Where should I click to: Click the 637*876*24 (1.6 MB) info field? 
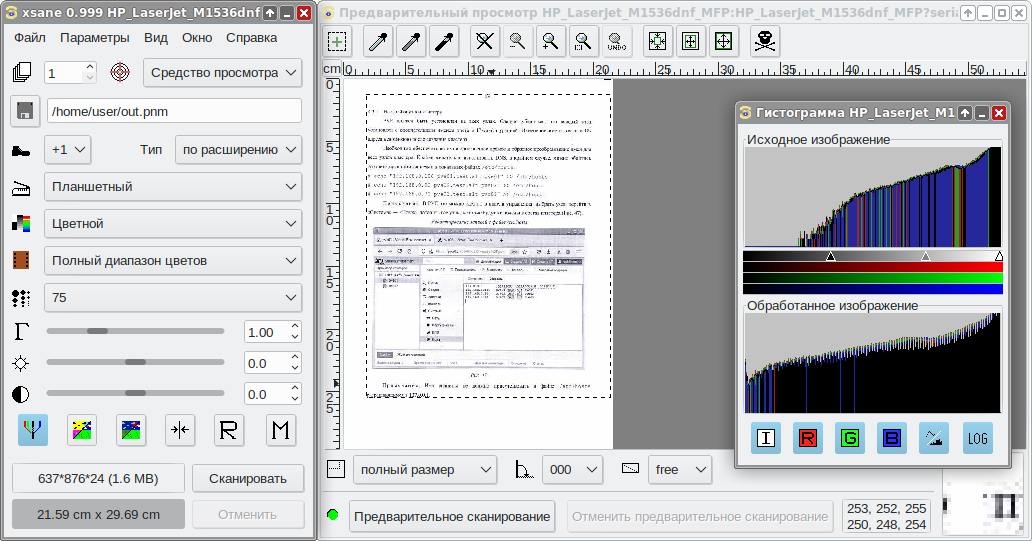pos(98,478)
